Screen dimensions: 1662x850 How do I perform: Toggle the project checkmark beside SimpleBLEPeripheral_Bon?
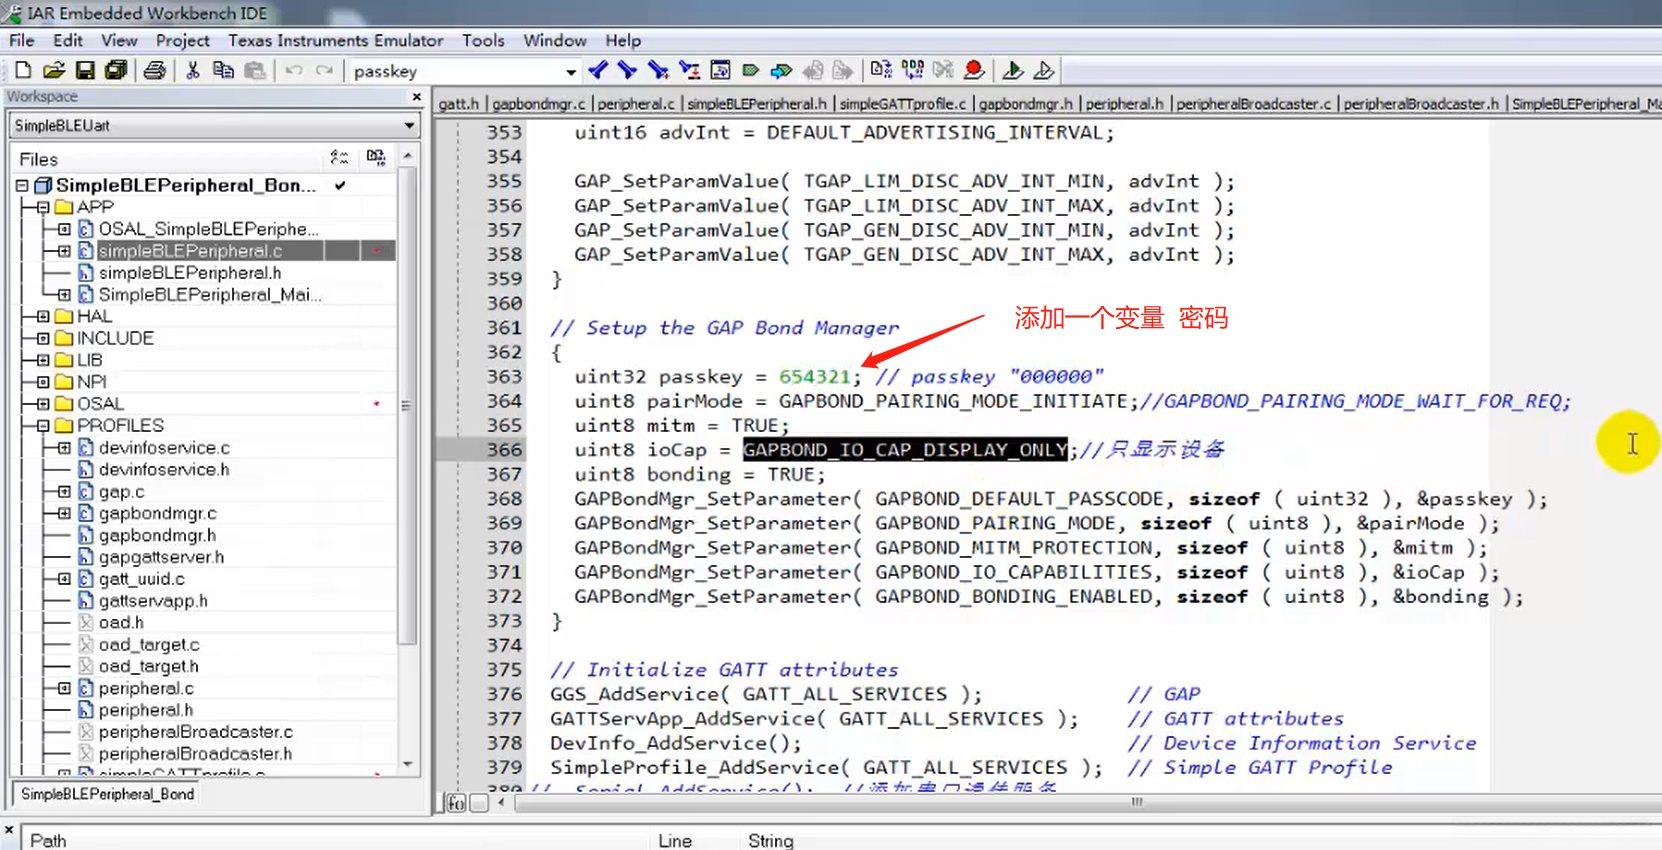[x=340, y=185]
